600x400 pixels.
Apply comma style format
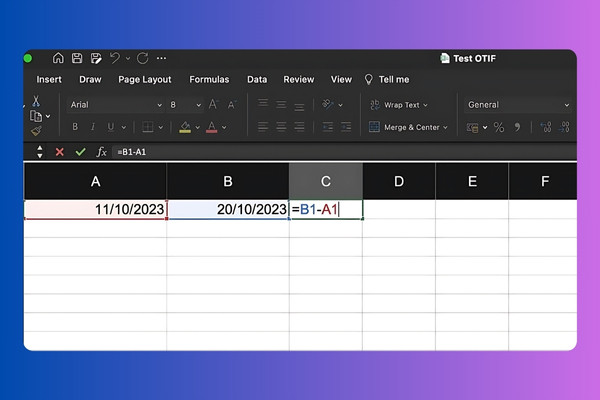click(x=517, y=127)
